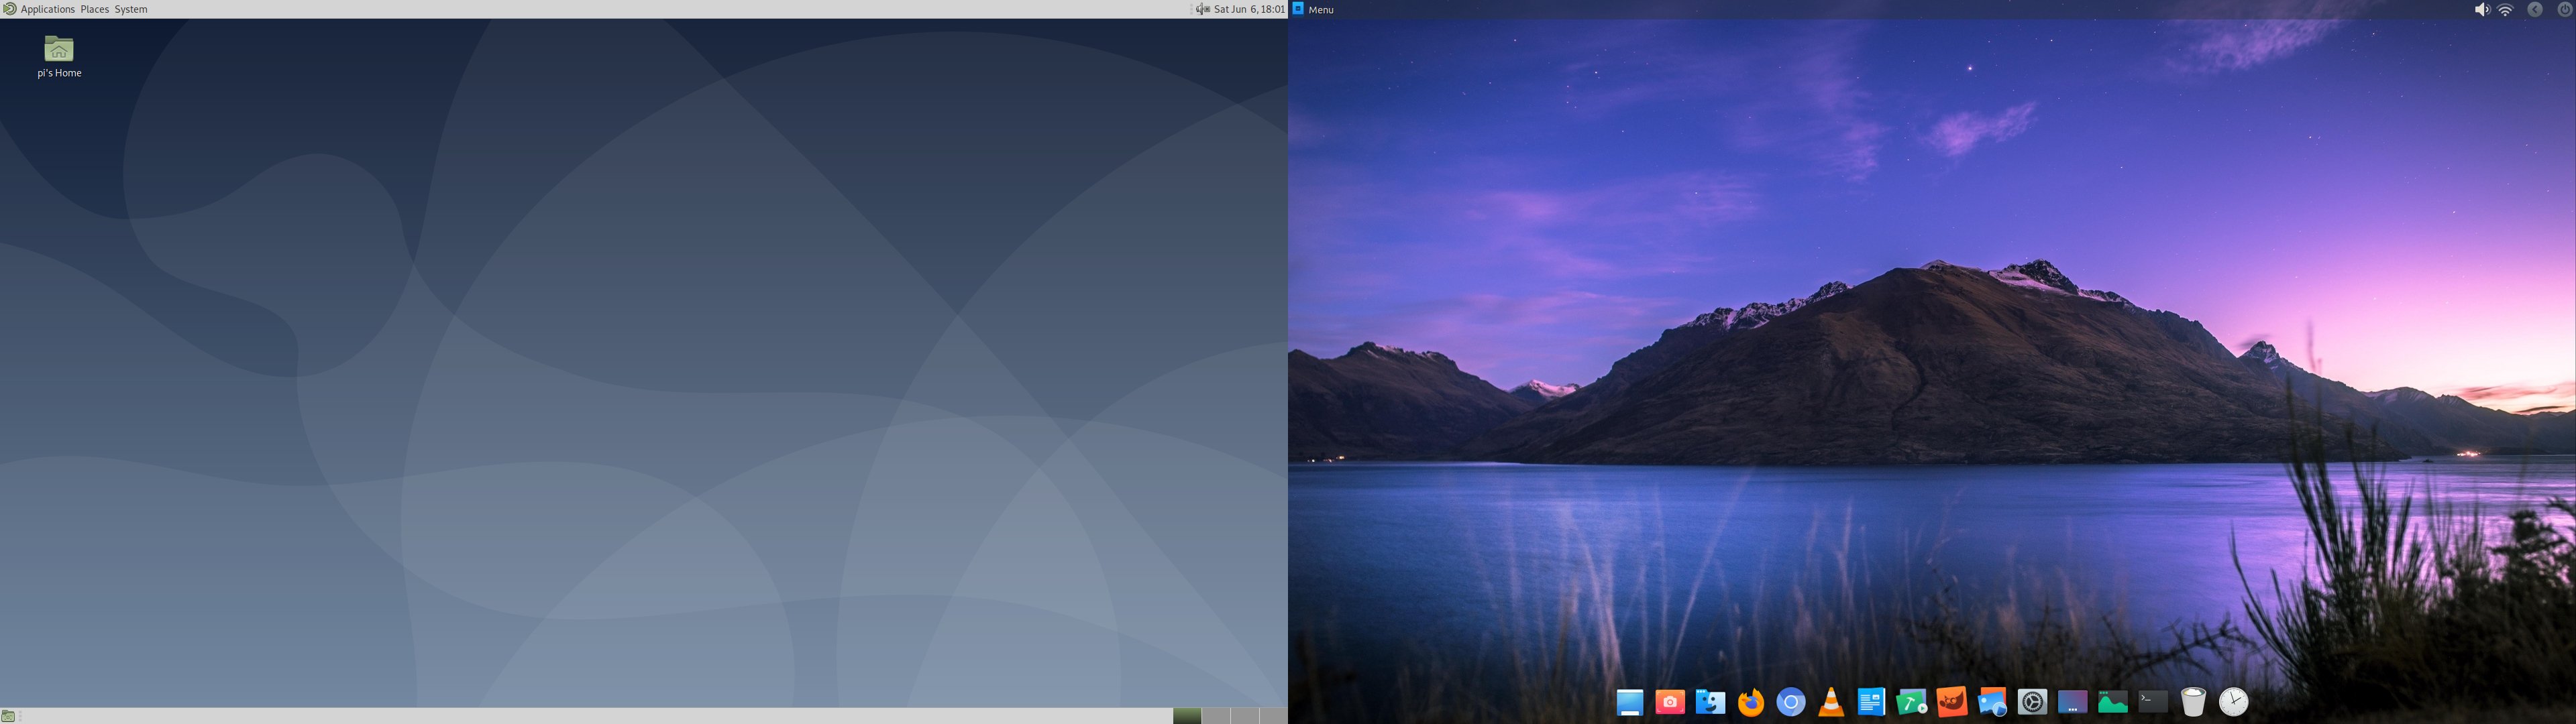Open the terminal from the dock

tap(2152, 702)
